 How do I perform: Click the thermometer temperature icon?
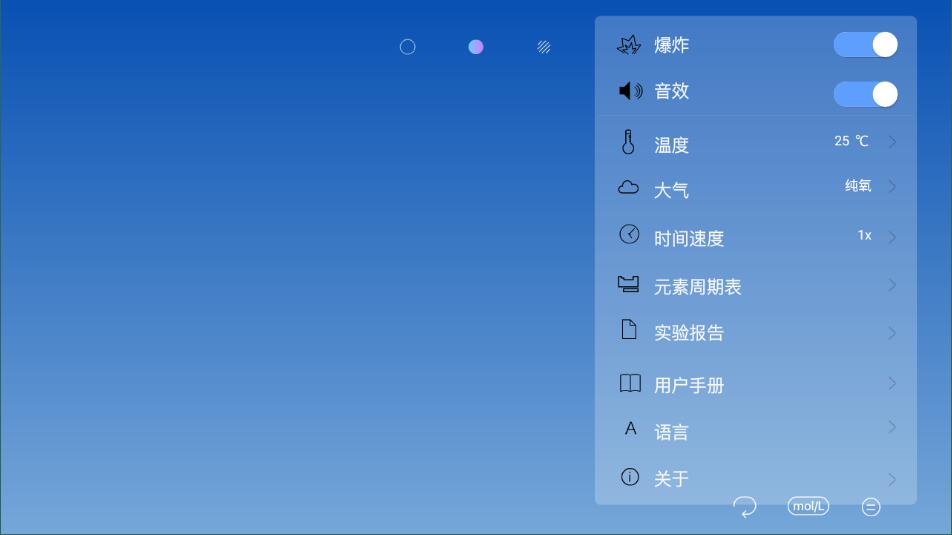click(x=628, y=143)
